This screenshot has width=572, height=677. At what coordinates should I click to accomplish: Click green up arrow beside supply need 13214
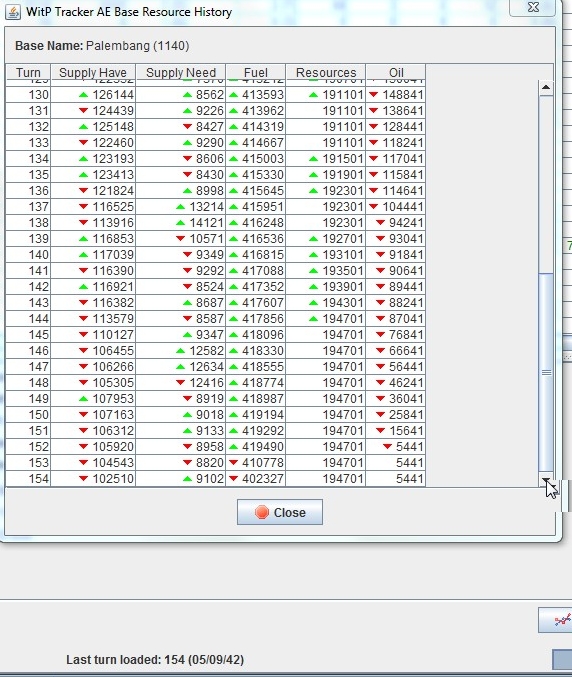[180, 207]
